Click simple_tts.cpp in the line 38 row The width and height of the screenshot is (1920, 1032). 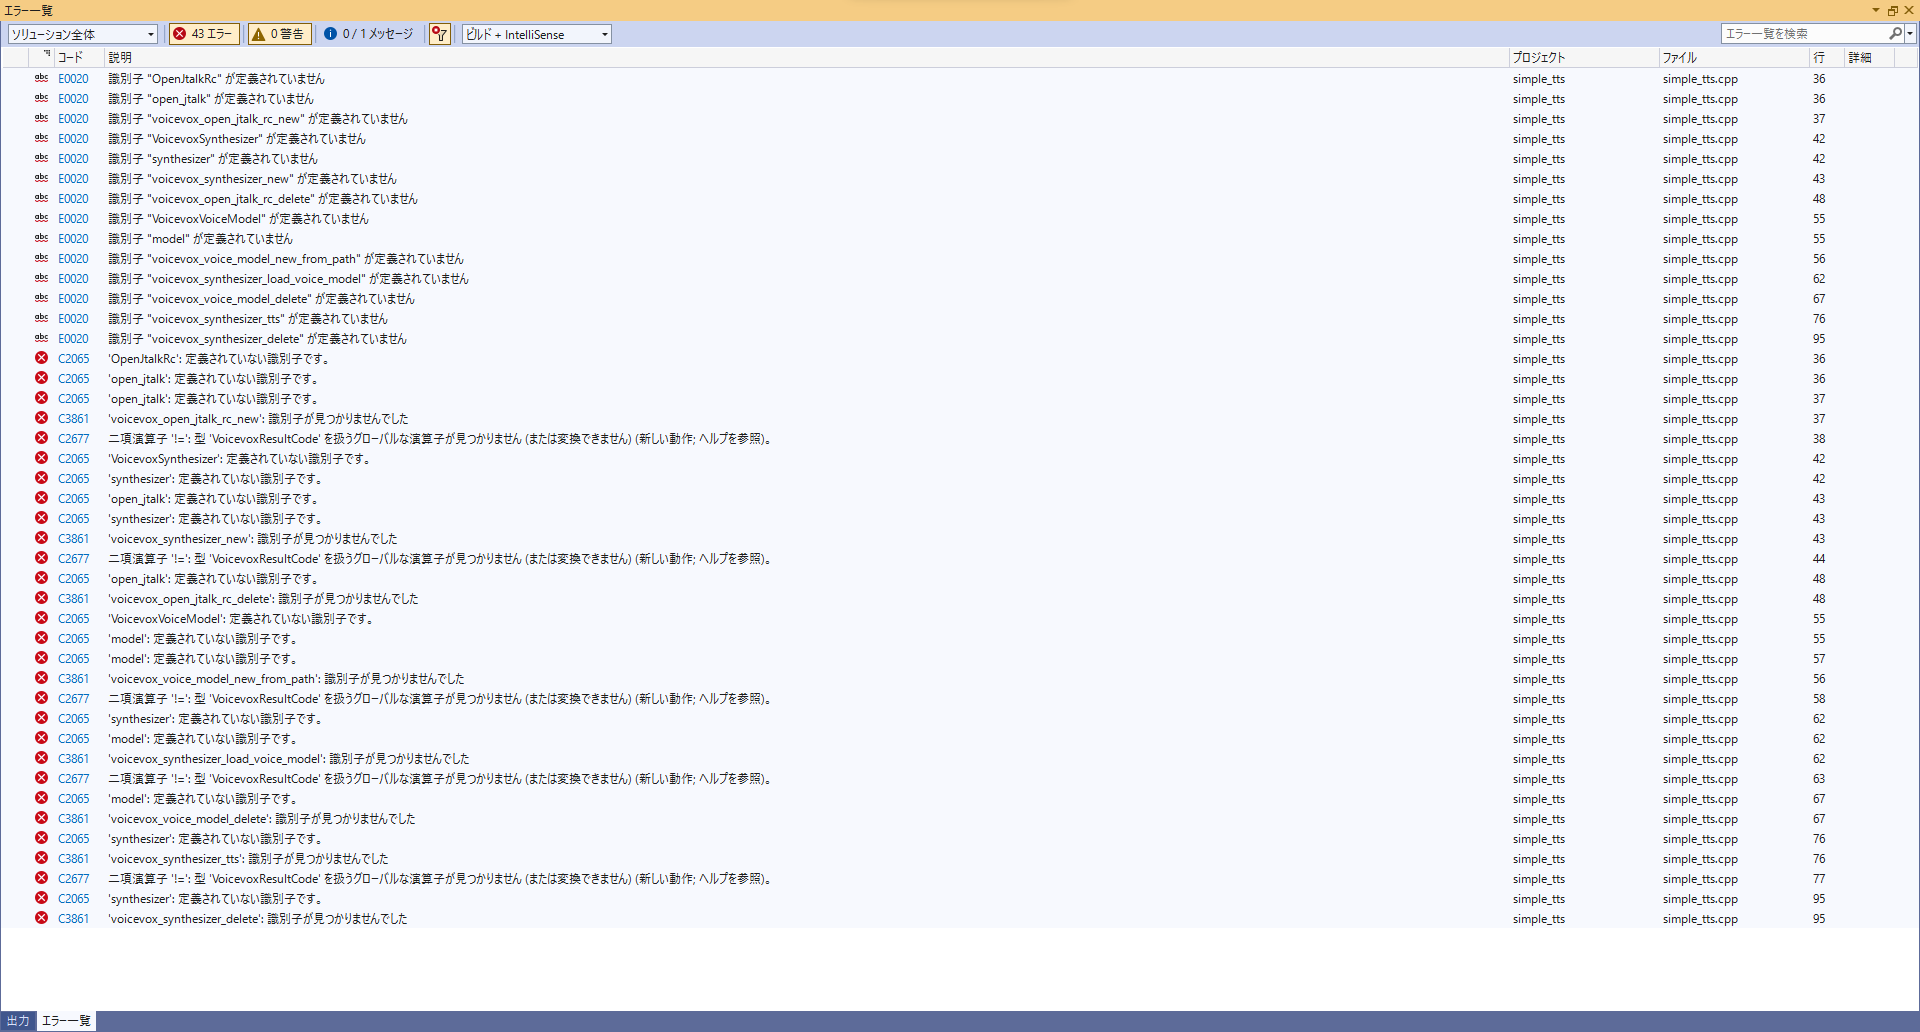(x=1700, y=439)
